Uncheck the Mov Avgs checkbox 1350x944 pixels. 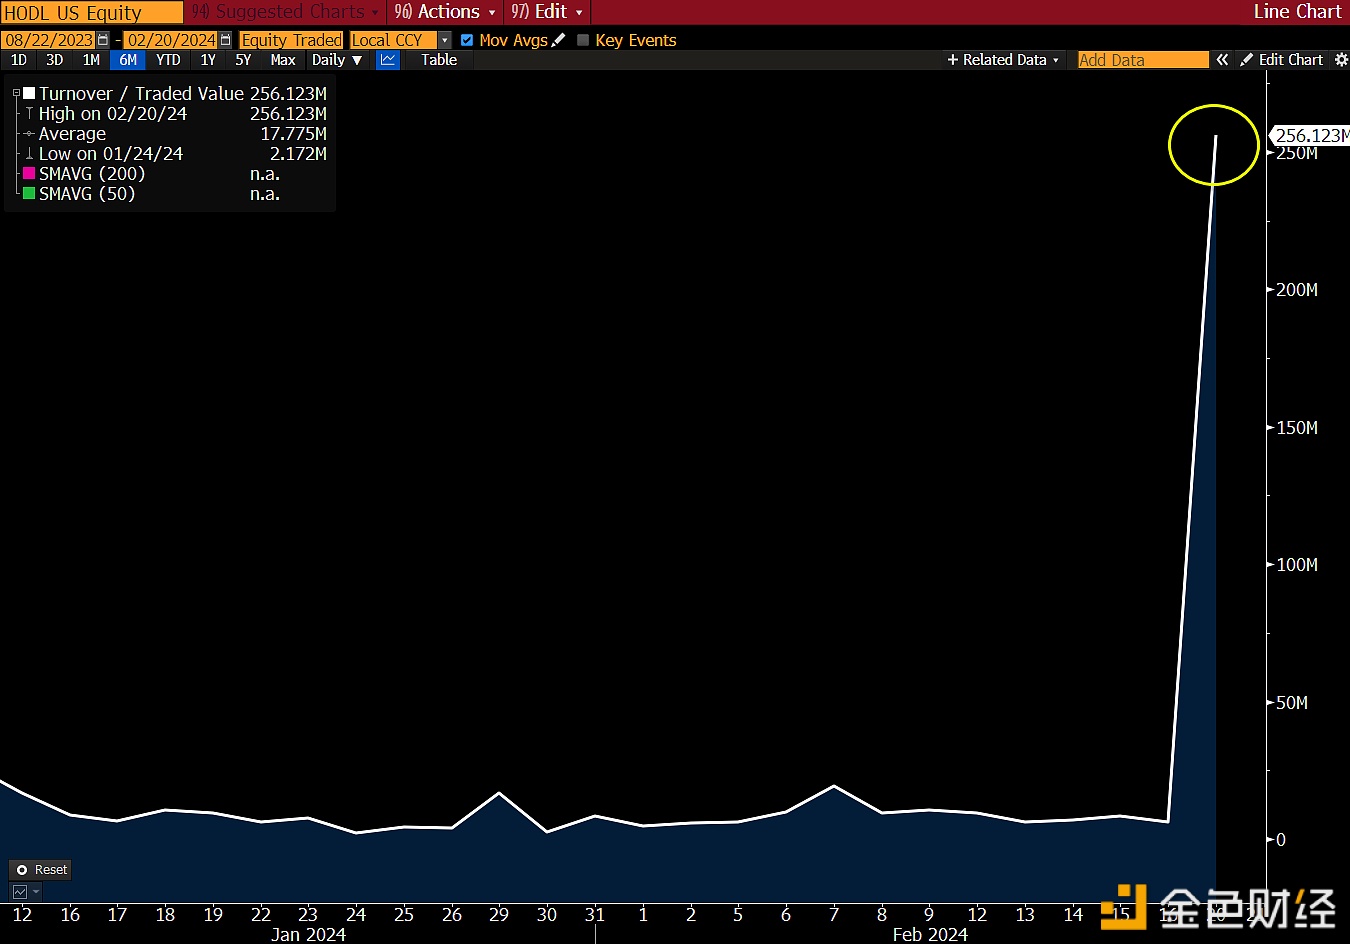[467, 40]
